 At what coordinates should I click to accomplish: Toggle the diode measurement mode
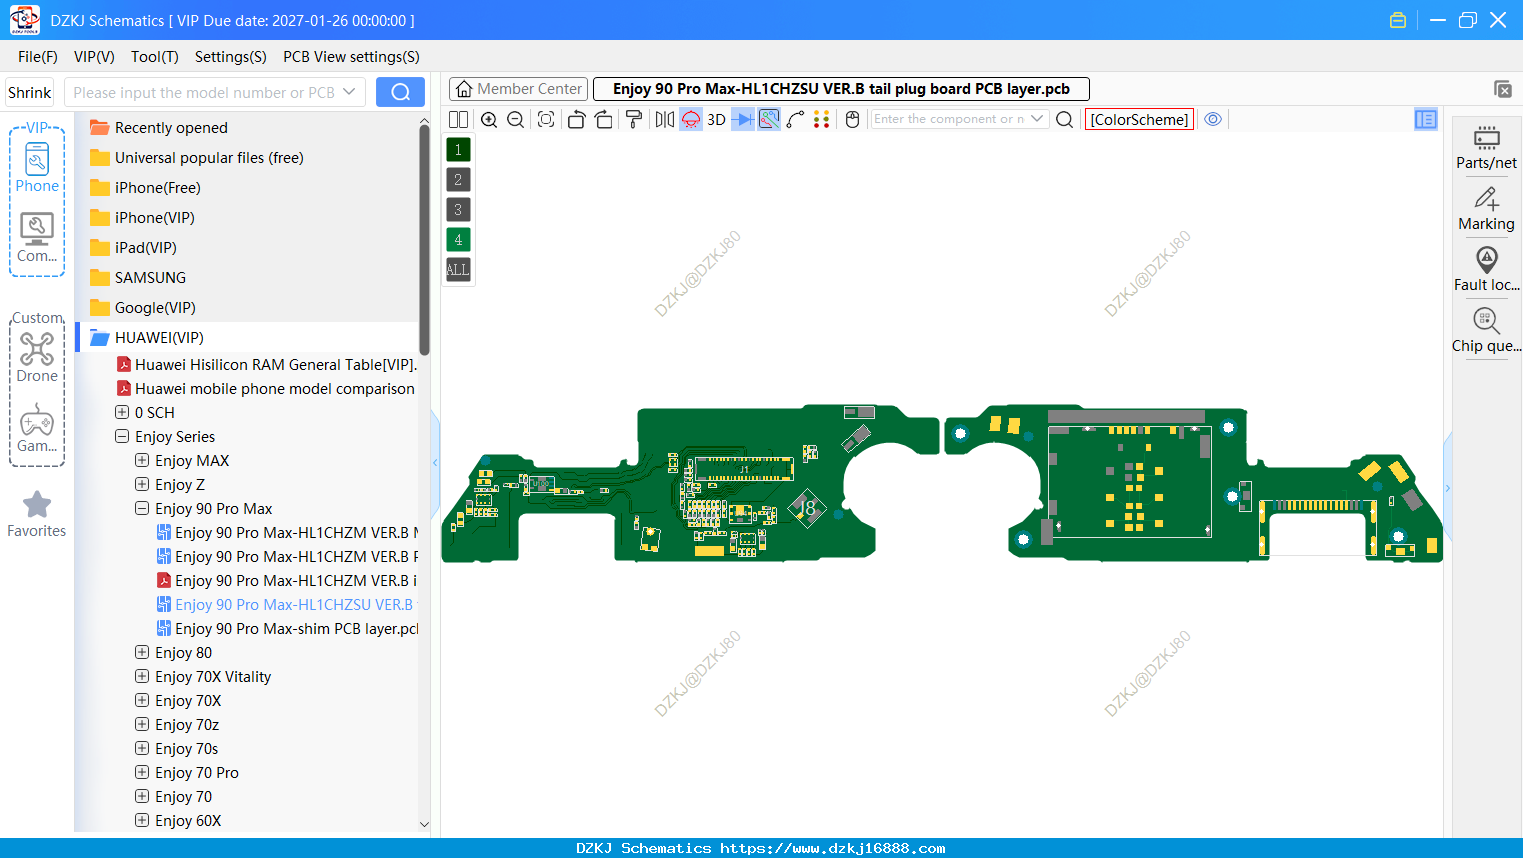pyautogui.click(x=743, y=119)
